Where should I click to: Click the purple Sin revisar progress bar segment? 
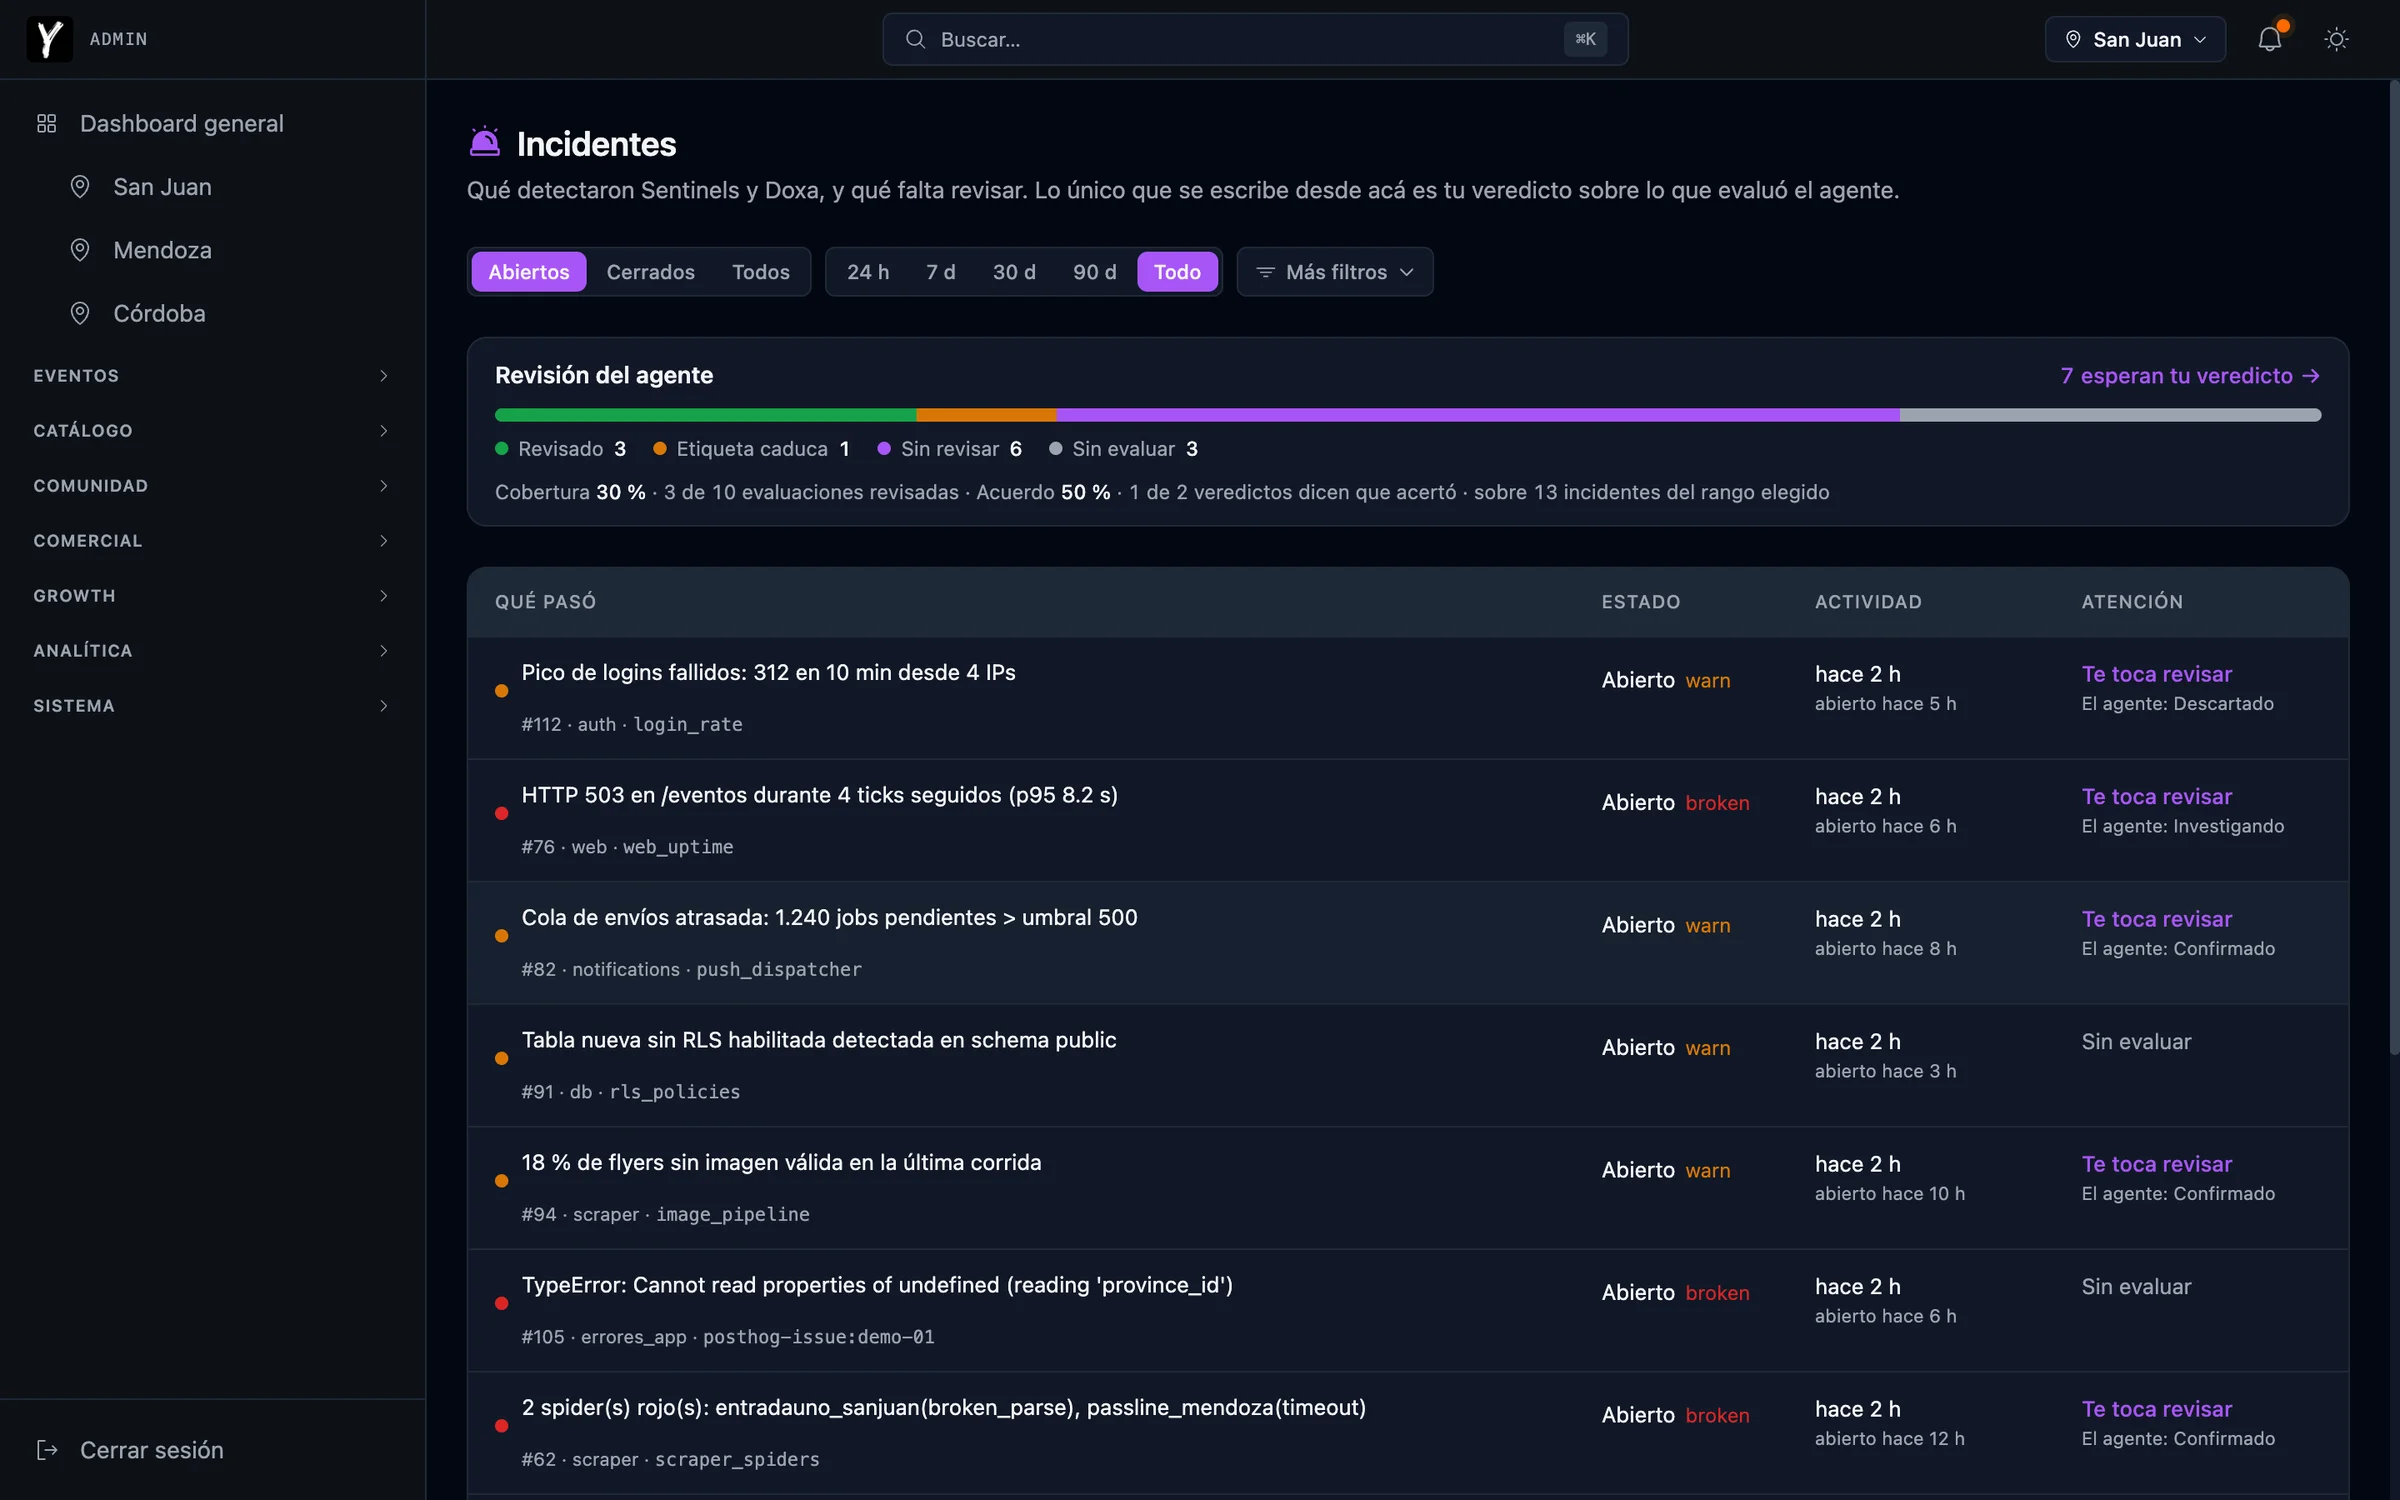coord(1478,415)
